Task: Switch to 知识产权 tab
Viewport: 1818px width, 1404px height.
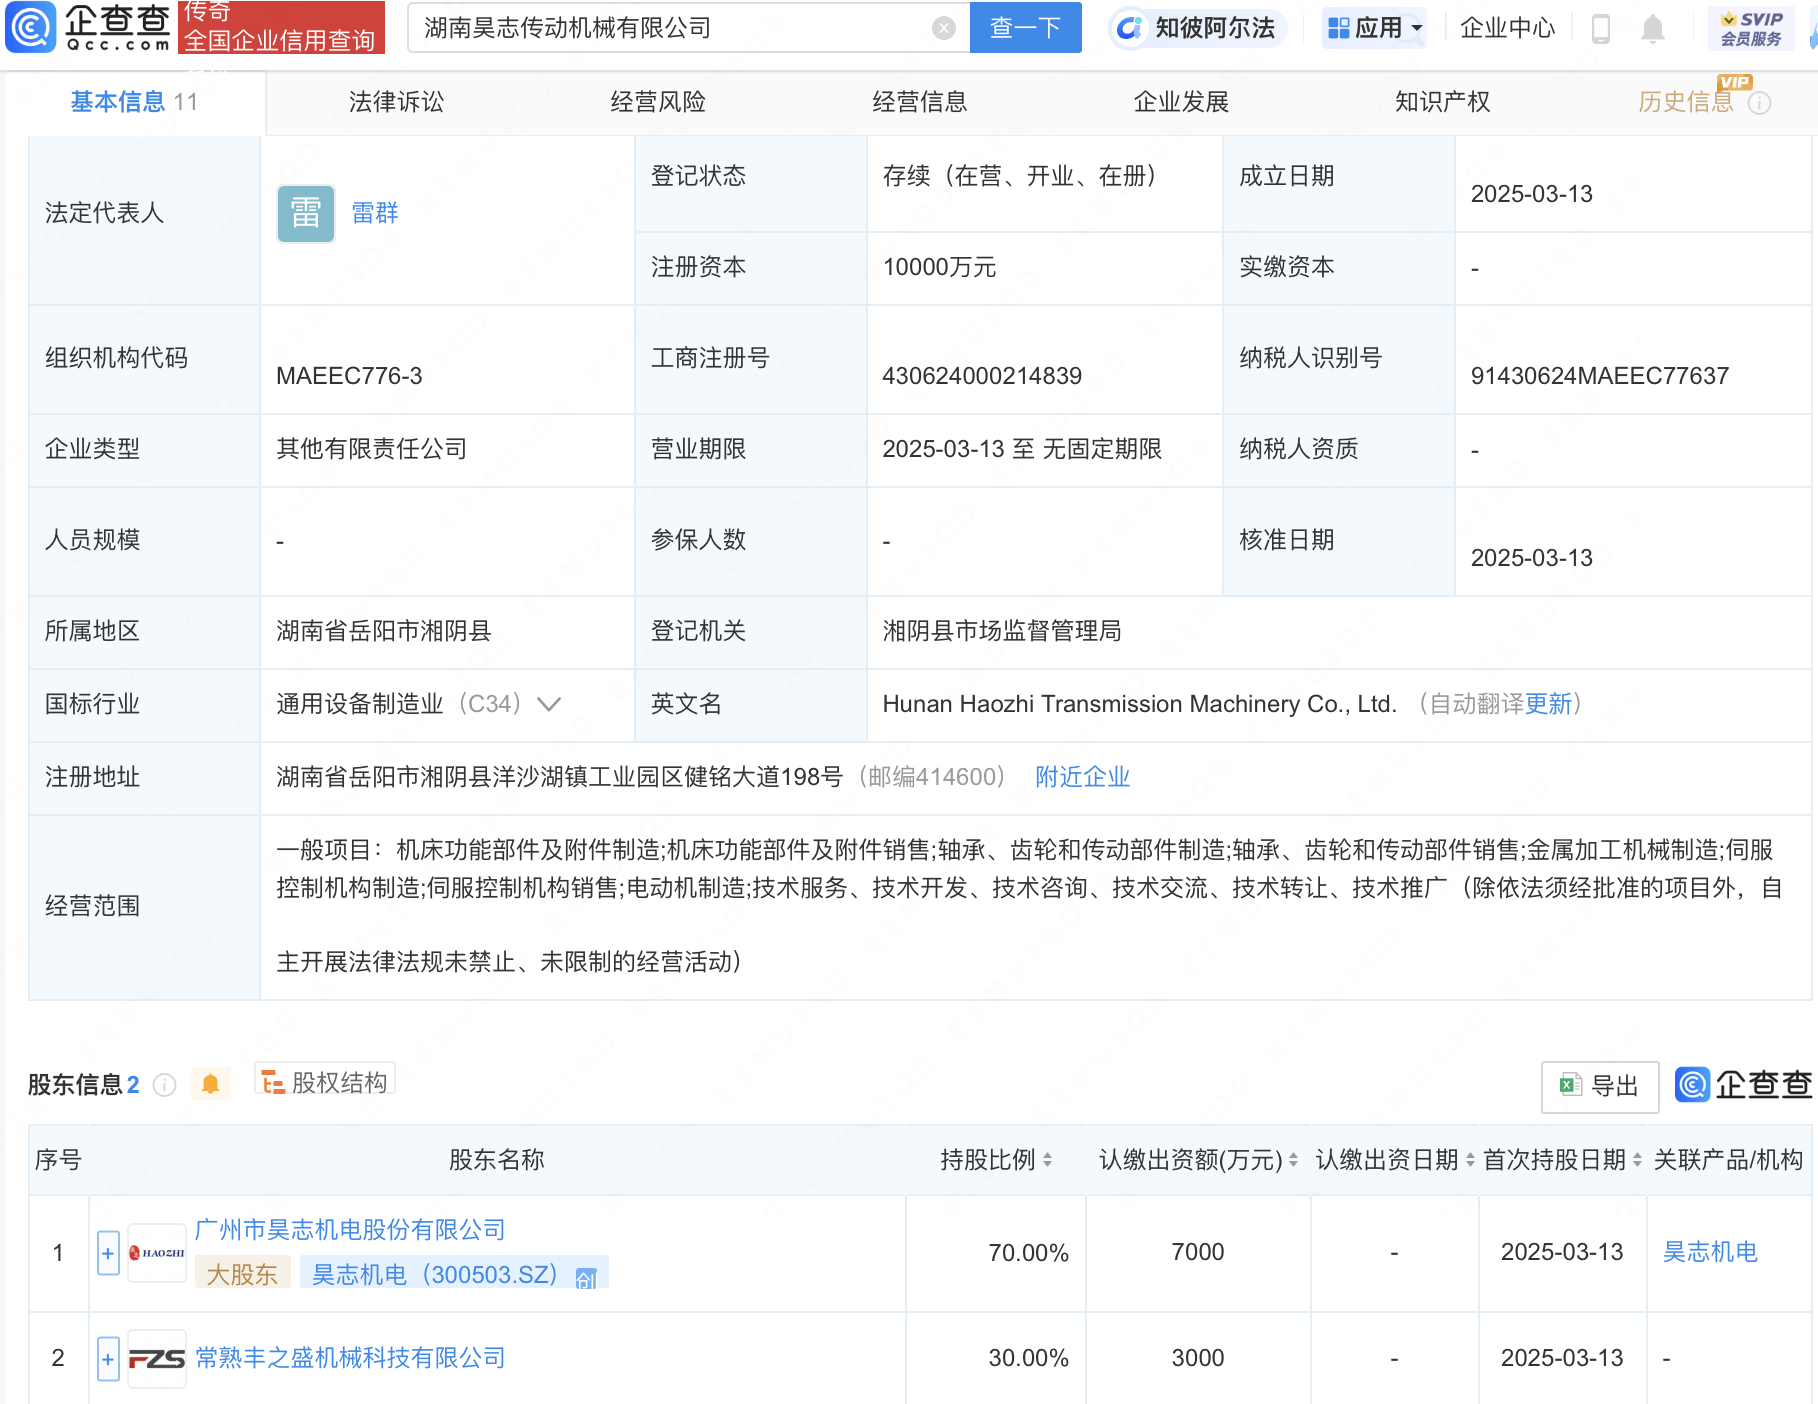Action: click(1442, 102)
